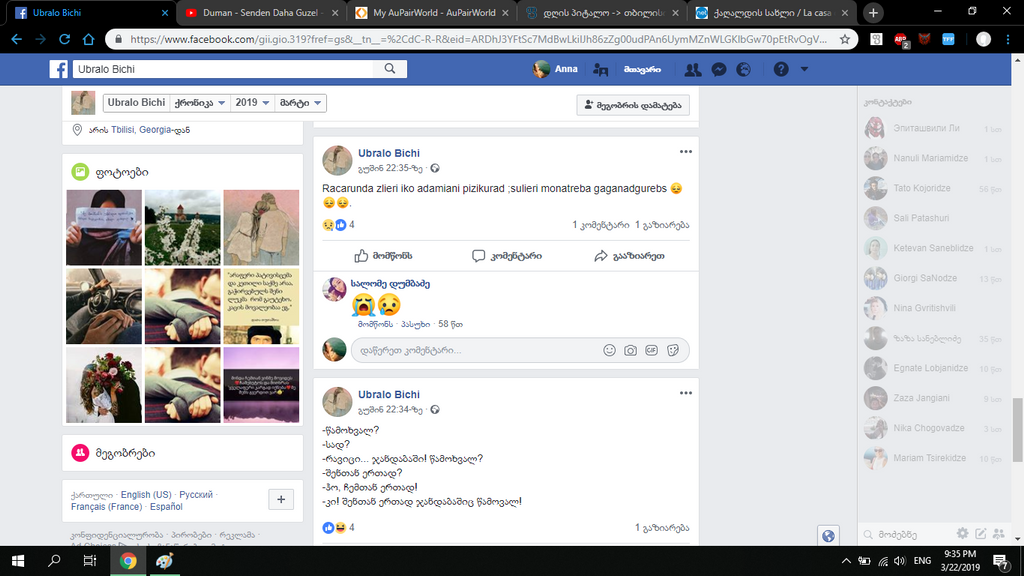Click new message compose icon in chat
This screenshot has width=1024, height=576.
tap(981, 534)
